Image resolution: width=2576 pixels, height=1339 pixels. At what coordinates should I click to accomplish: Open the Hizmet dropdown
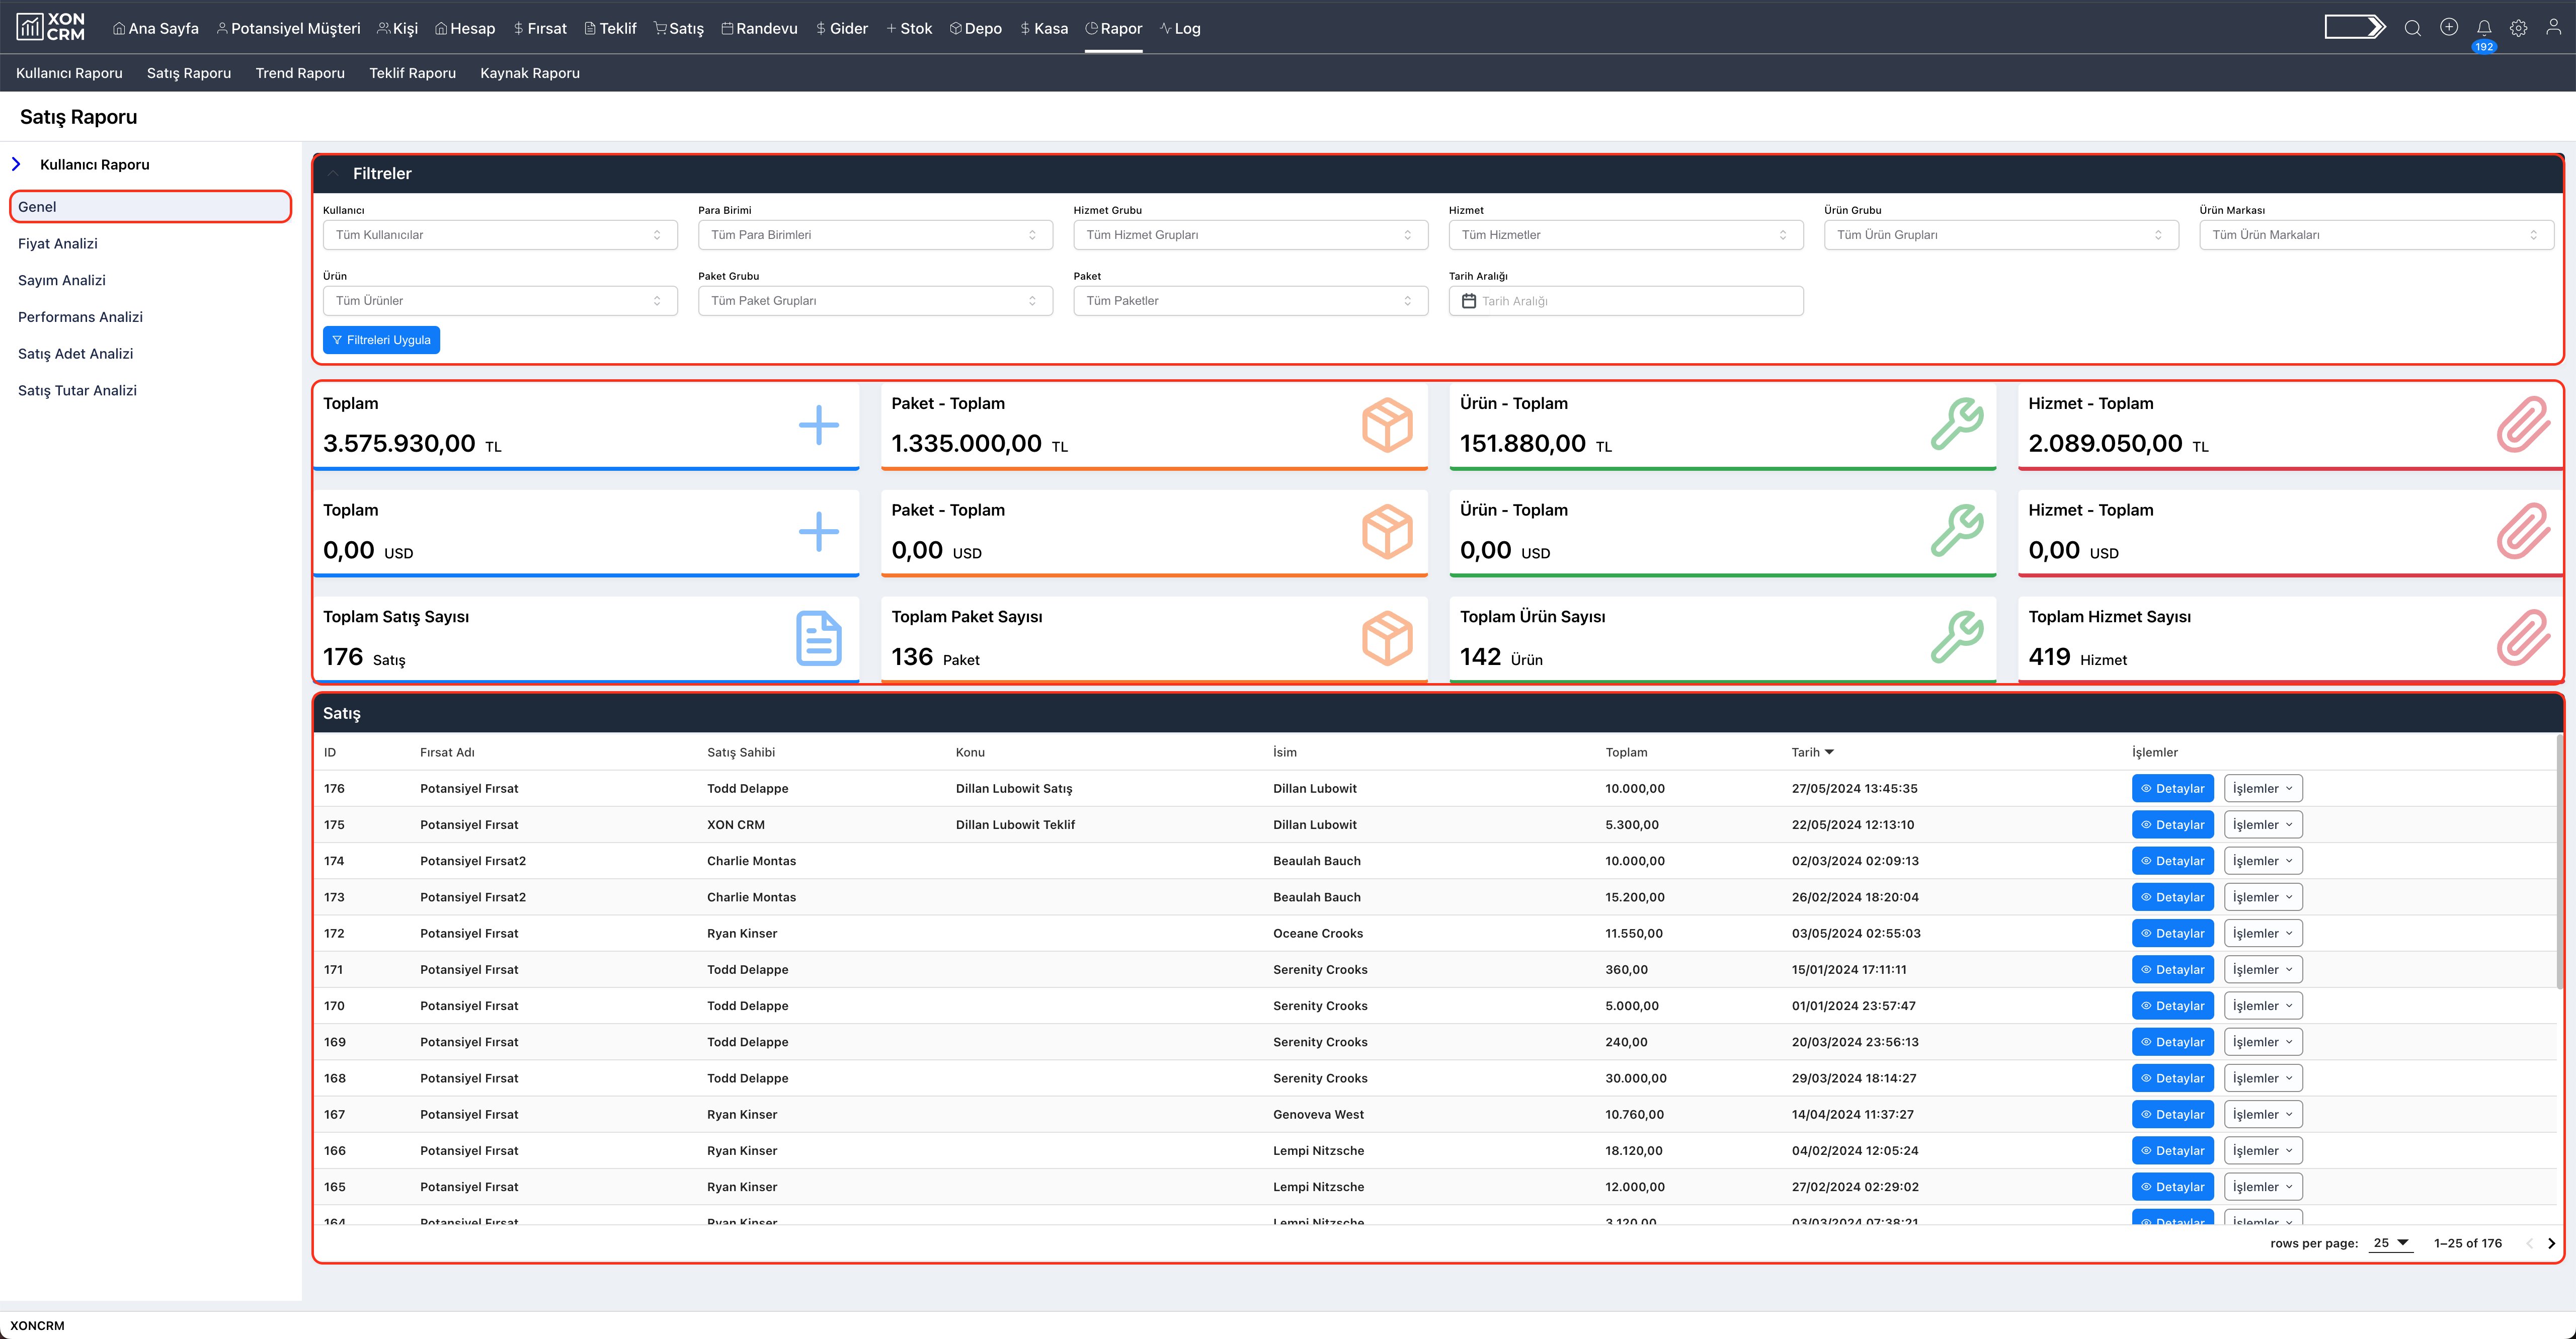pos(1626,235)
